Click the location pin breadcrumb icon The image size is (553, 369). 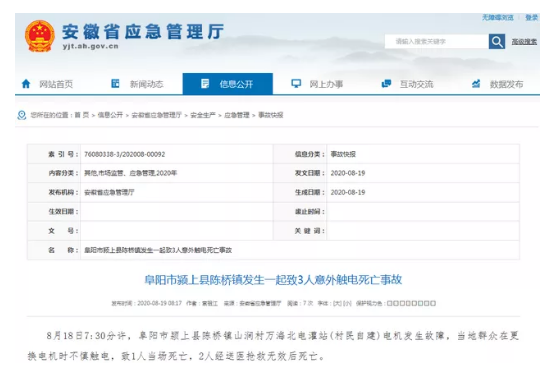(x=22, y=115)
